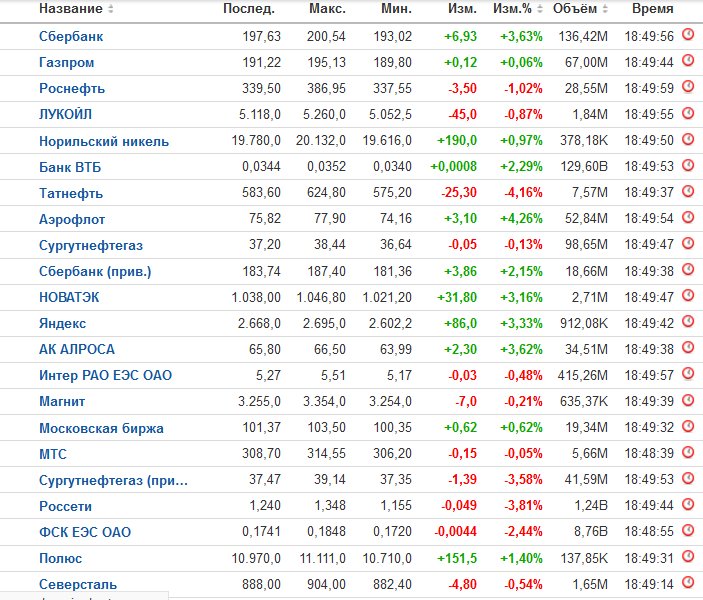The height and width of the screenshot is (600, 703).
Task: Click Банк ВТБ volume 129,60B
Action: pyautogui.click(x=584, y=166)
